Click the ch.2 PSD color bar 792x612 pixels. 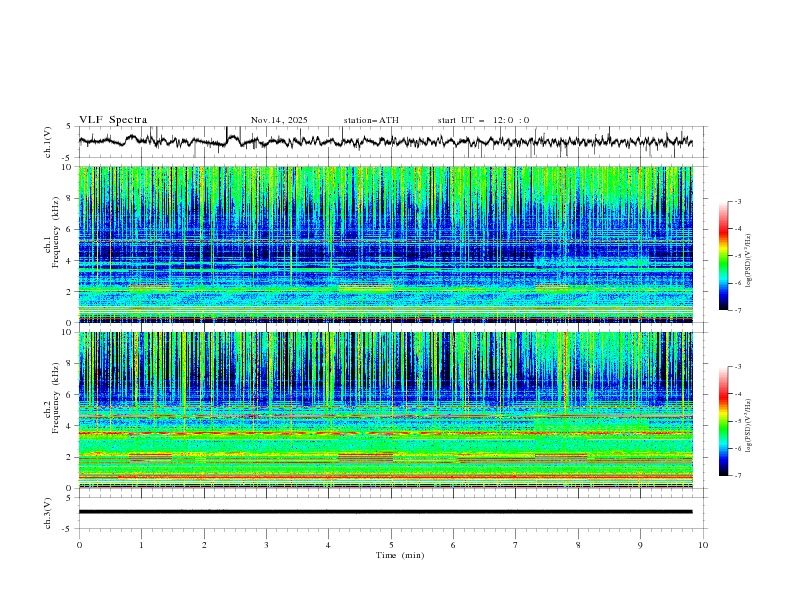(x=723, y=421)
